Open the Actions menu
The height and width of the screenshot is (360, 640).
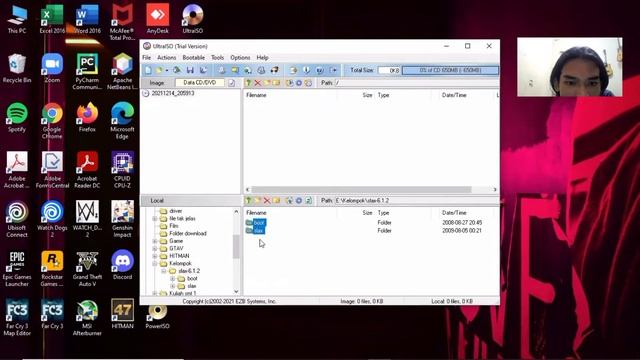[x=167, y=58]
